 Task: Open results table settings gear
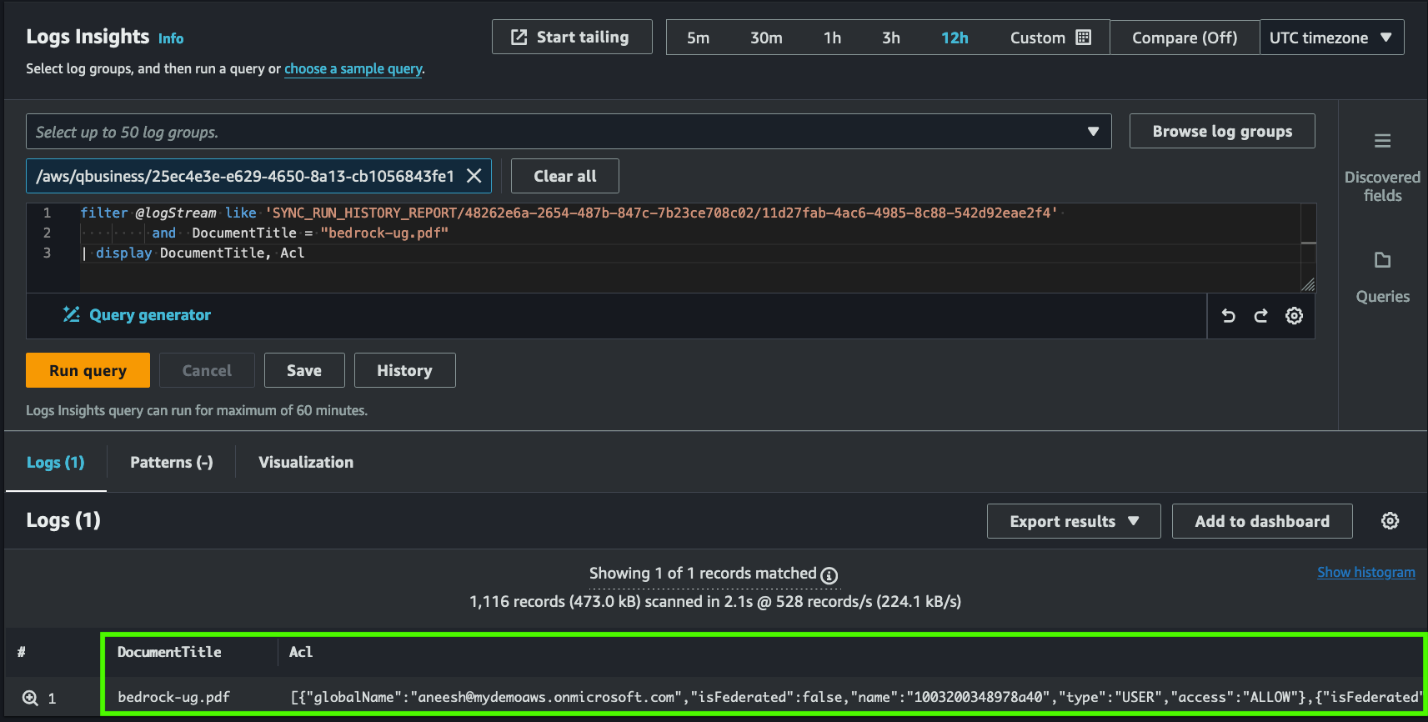[x=1389, y=521]
